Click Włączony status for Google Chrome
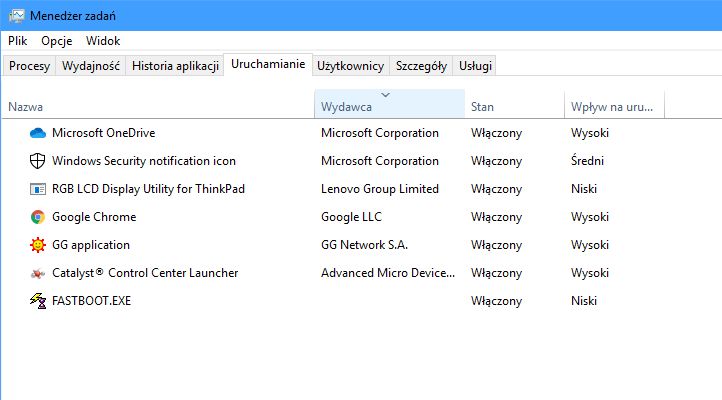Viewport: 722px width, 400px height. pos(496,218)
